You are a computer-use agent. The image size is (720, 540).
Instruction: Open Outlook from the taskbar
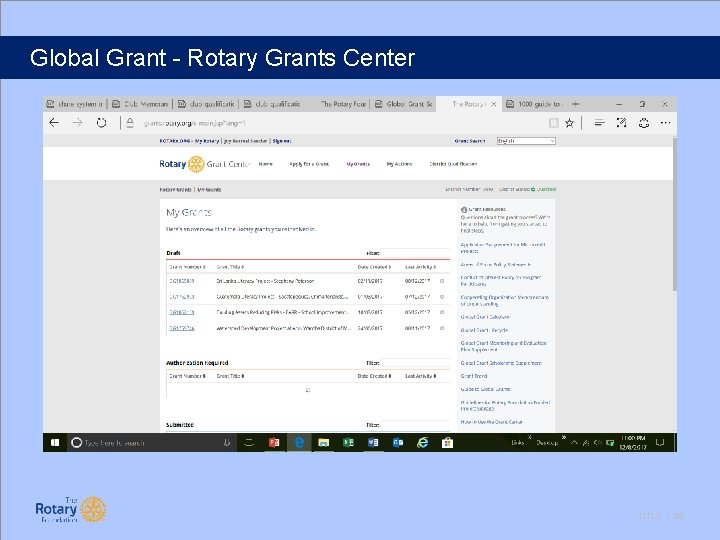(398, 443)
